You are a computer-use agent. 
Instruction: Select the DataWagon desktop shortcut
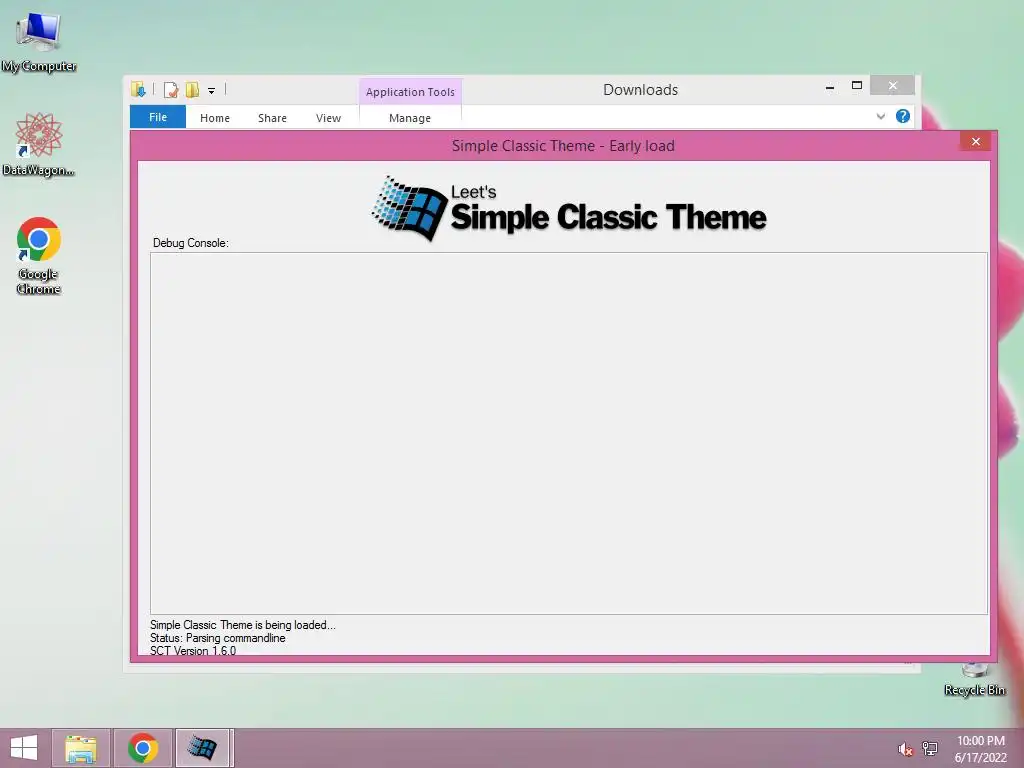pyautogui.click(x=39, y=144)
